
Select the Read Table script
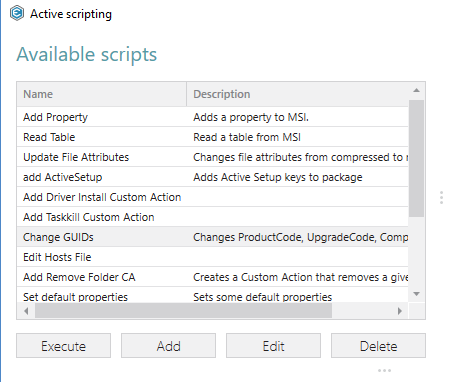(213, 137)
